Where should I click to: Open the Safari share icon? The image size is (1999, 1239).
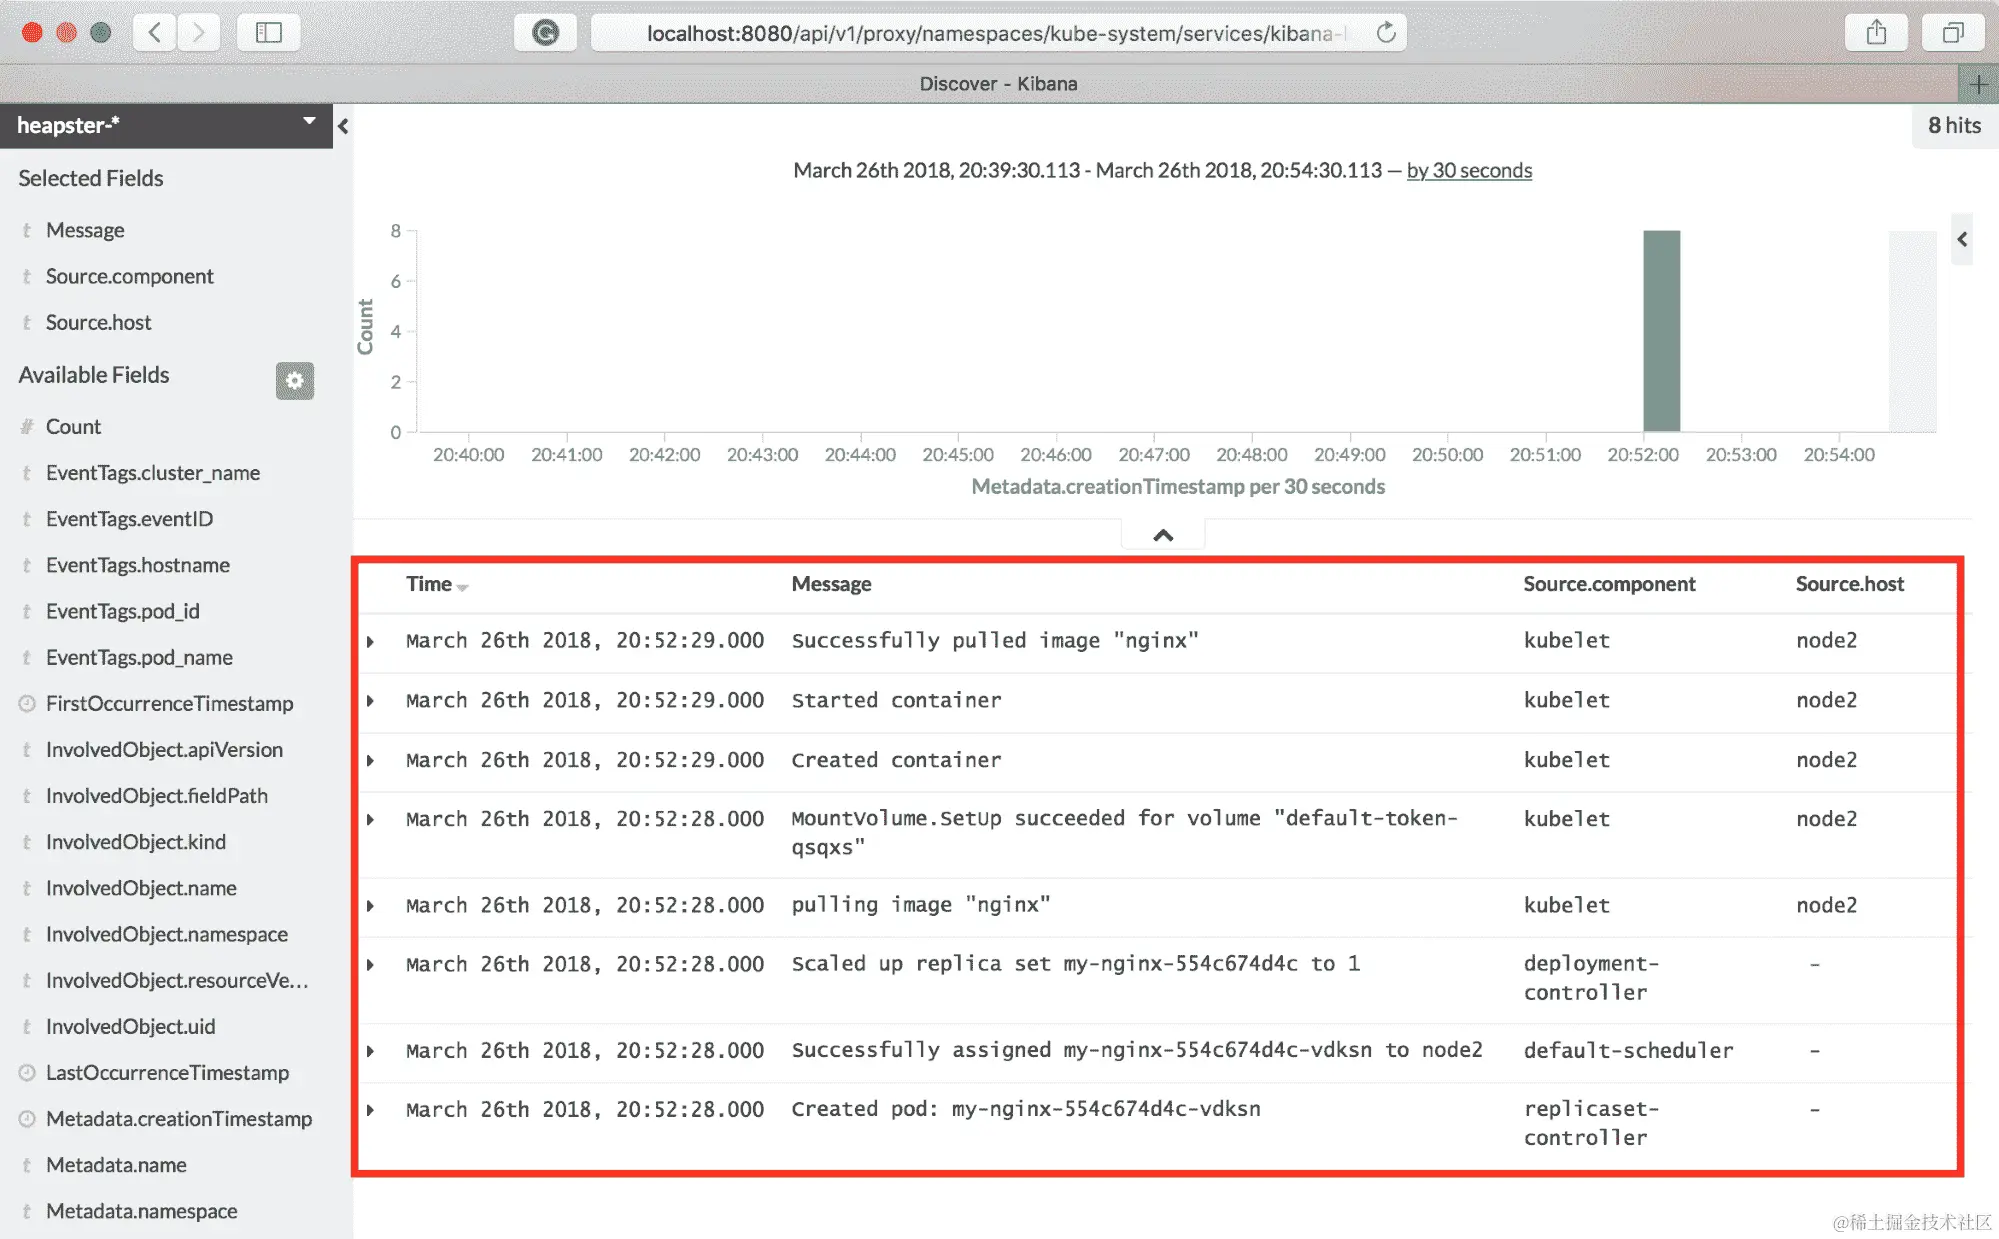click(1876, 33)
